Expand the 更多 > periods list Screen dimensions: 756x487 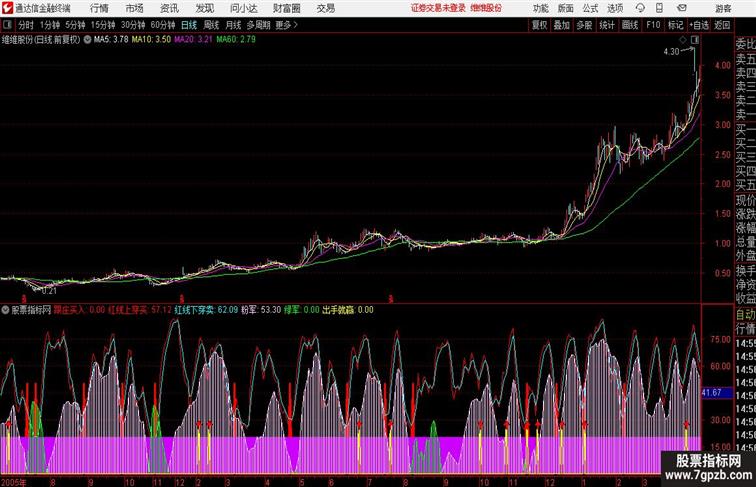[x=287, y=25]
